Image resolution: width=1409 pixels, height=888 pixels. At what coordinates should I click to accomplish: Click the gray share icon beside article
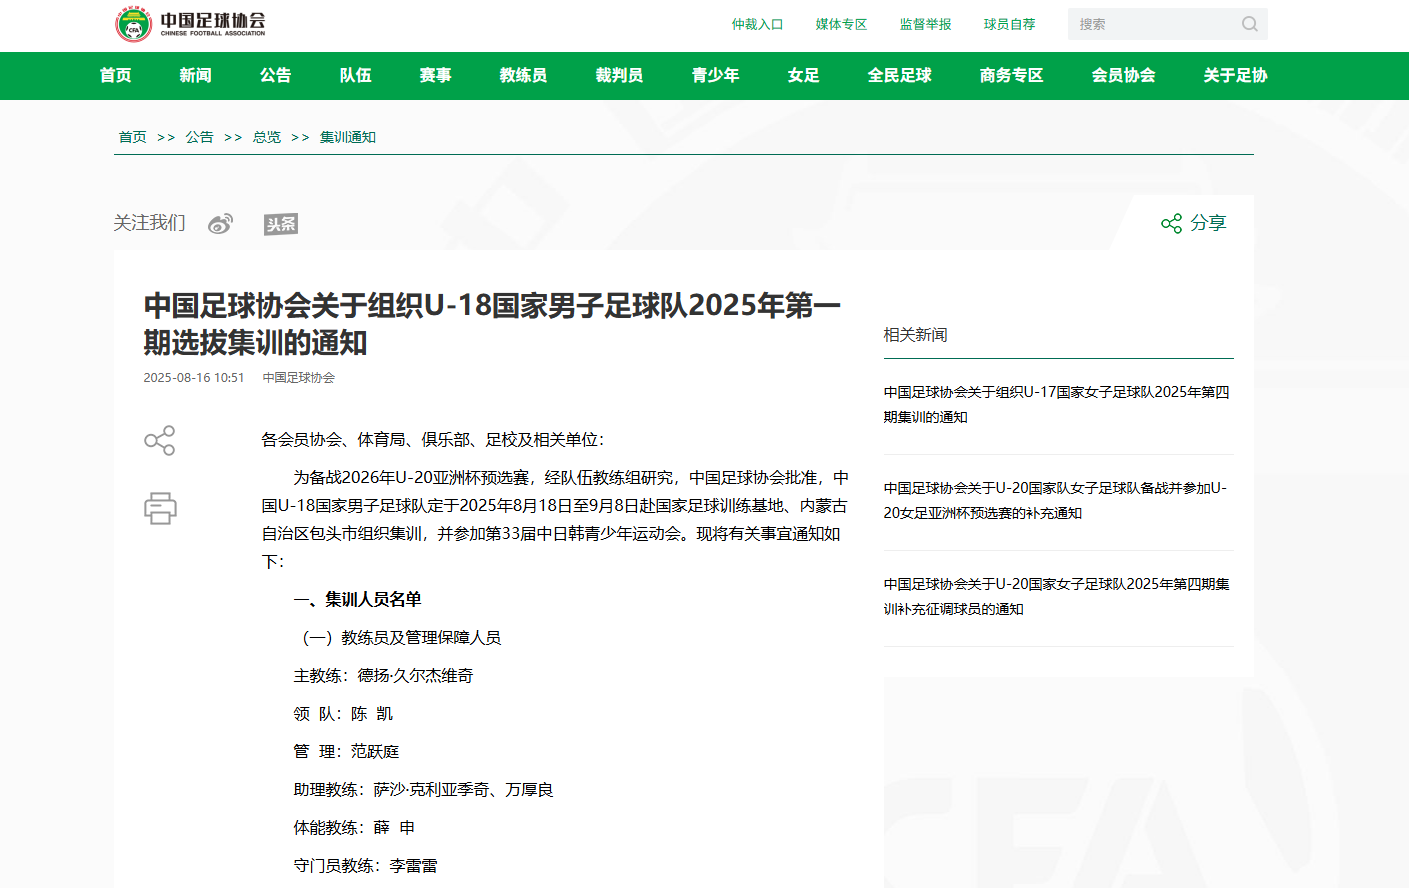pyautogui.click(x=160, y=441)
